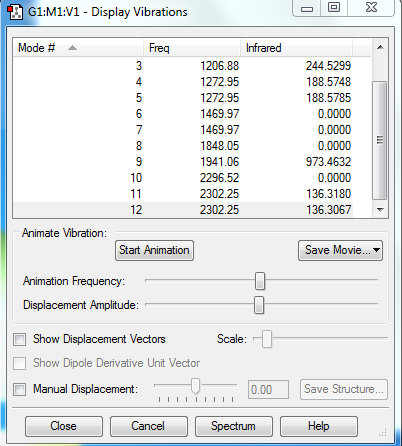
Task: Click the scrollbar down arrow
Action: [x=380, y=210]
